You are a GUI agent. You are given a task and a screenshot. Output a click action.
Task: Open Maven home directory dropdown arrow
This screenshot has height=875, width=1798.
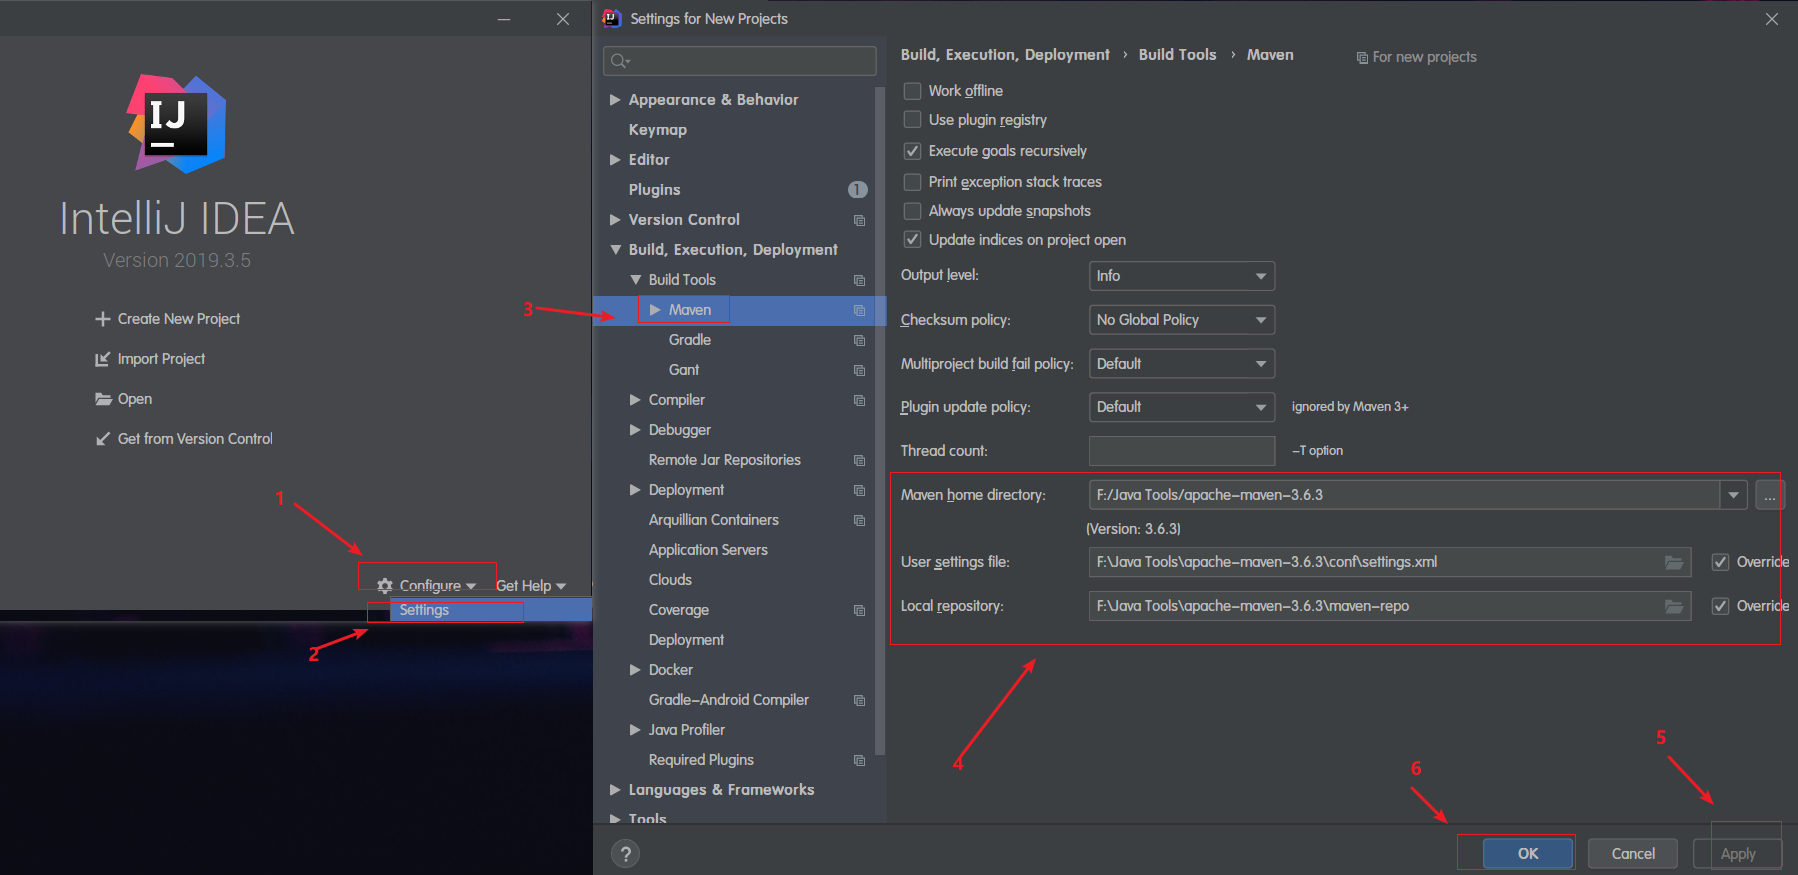1733,495
